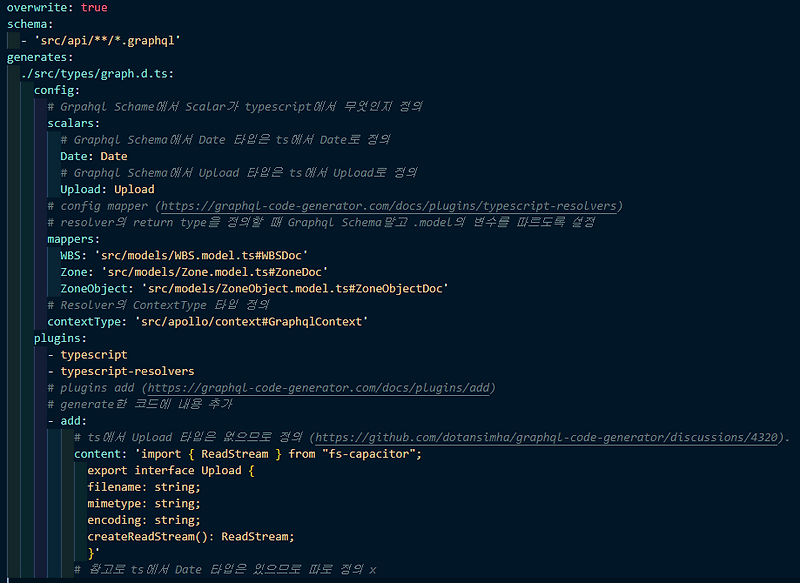800x583 pixels.
Task: Click the '- typescript-resolvers' plugin entry
Action: click(120, 371)
